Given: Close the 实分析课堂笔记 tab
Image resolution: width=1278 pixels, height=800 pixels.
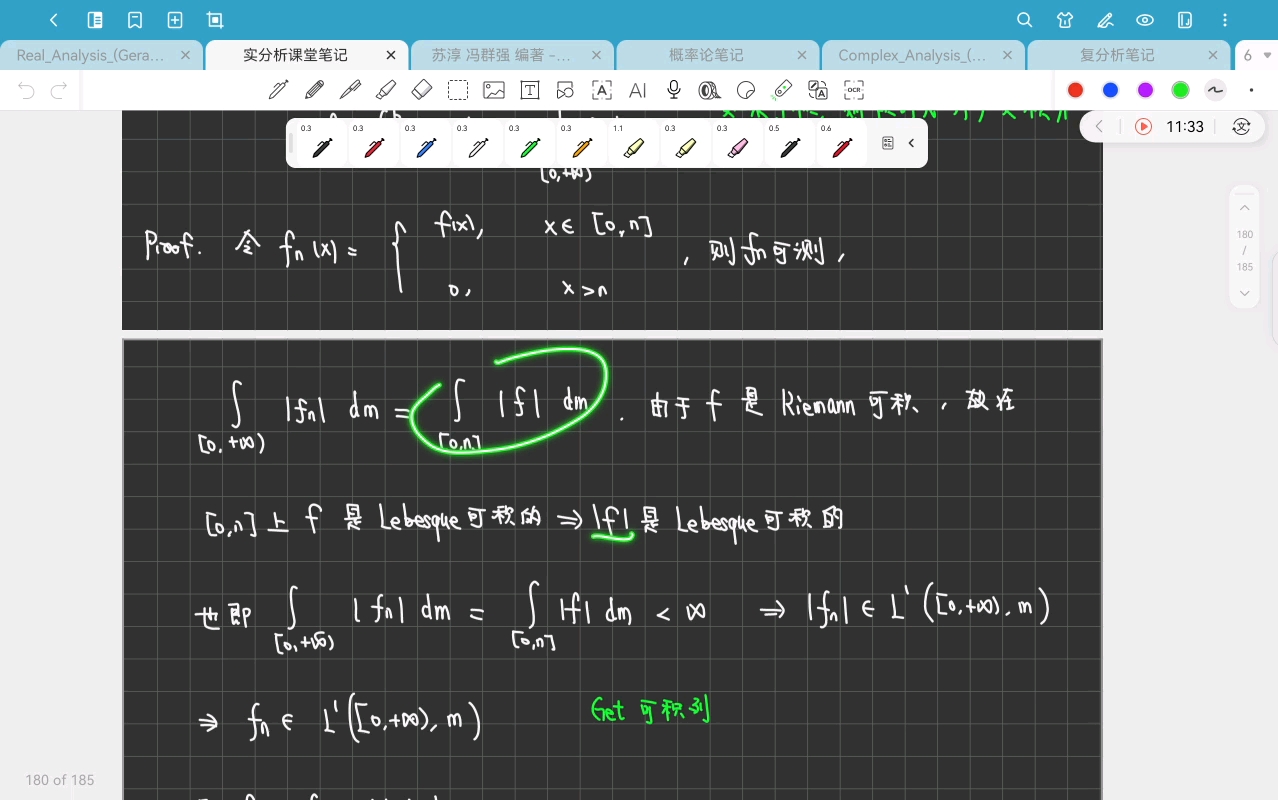Looking at the screenshot, I should click(391, 55).
